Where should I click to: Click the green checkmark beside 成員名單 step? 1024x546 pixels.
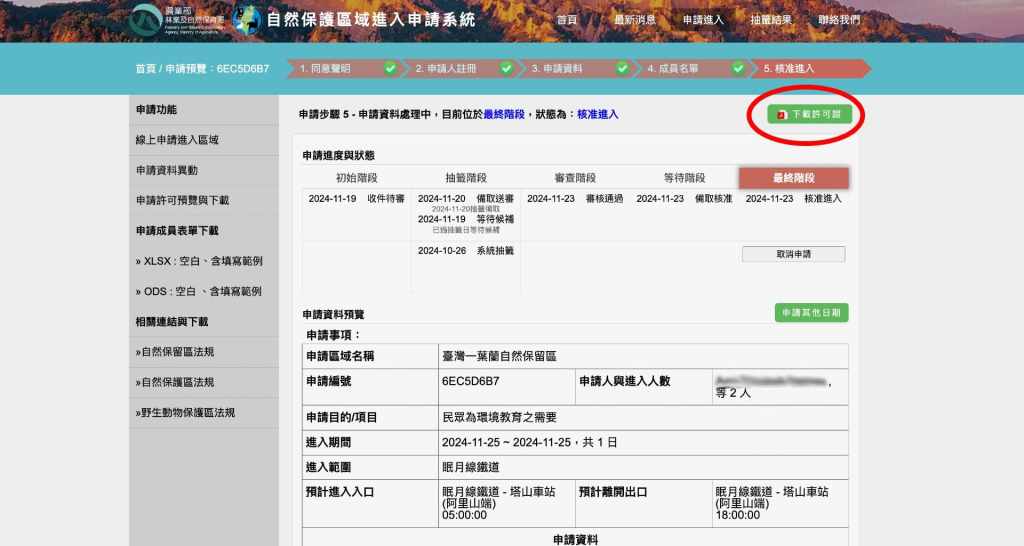[x=738, y=69]
